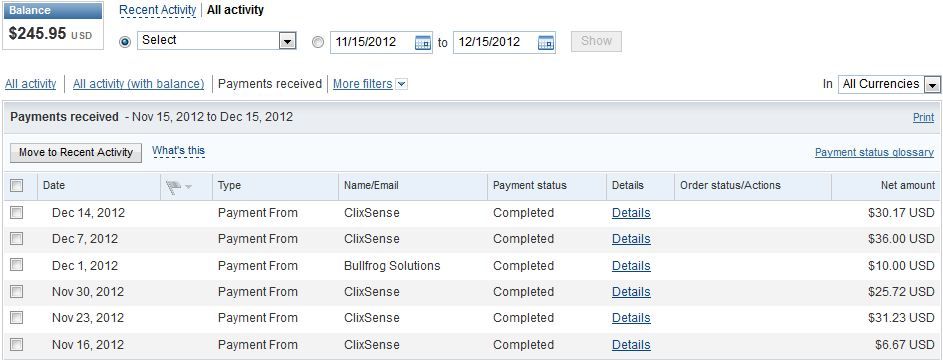Choose the All activity filter link
The image size is (943, 360).
(31, 84)
